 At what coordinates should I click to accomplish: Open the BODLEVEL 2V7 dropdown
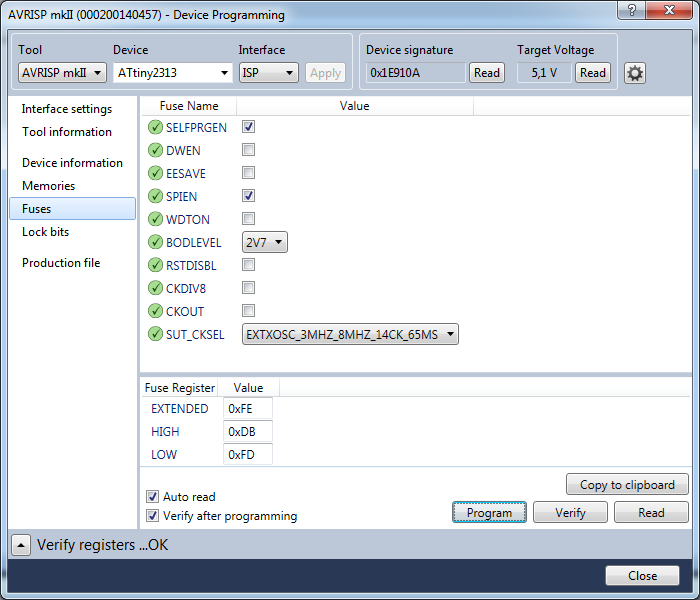click(x=265, y=242)
